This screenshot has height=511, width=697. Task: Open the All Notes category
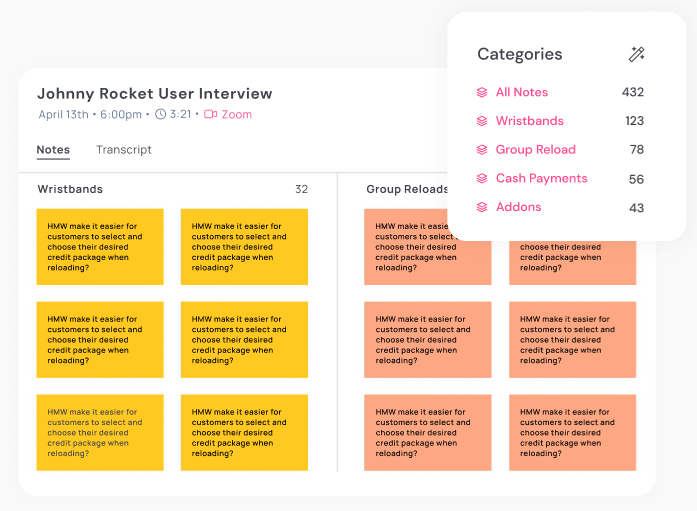(522, 92)
